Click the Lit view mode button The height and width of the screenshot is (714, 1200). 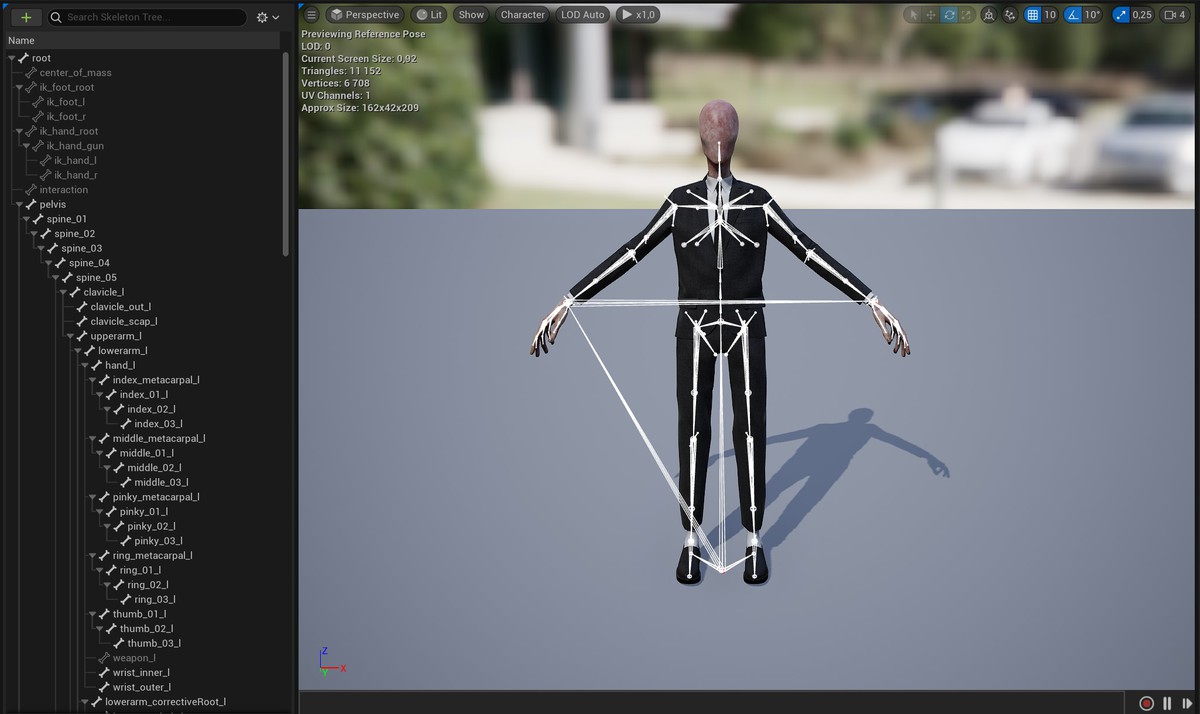(428, 14)
